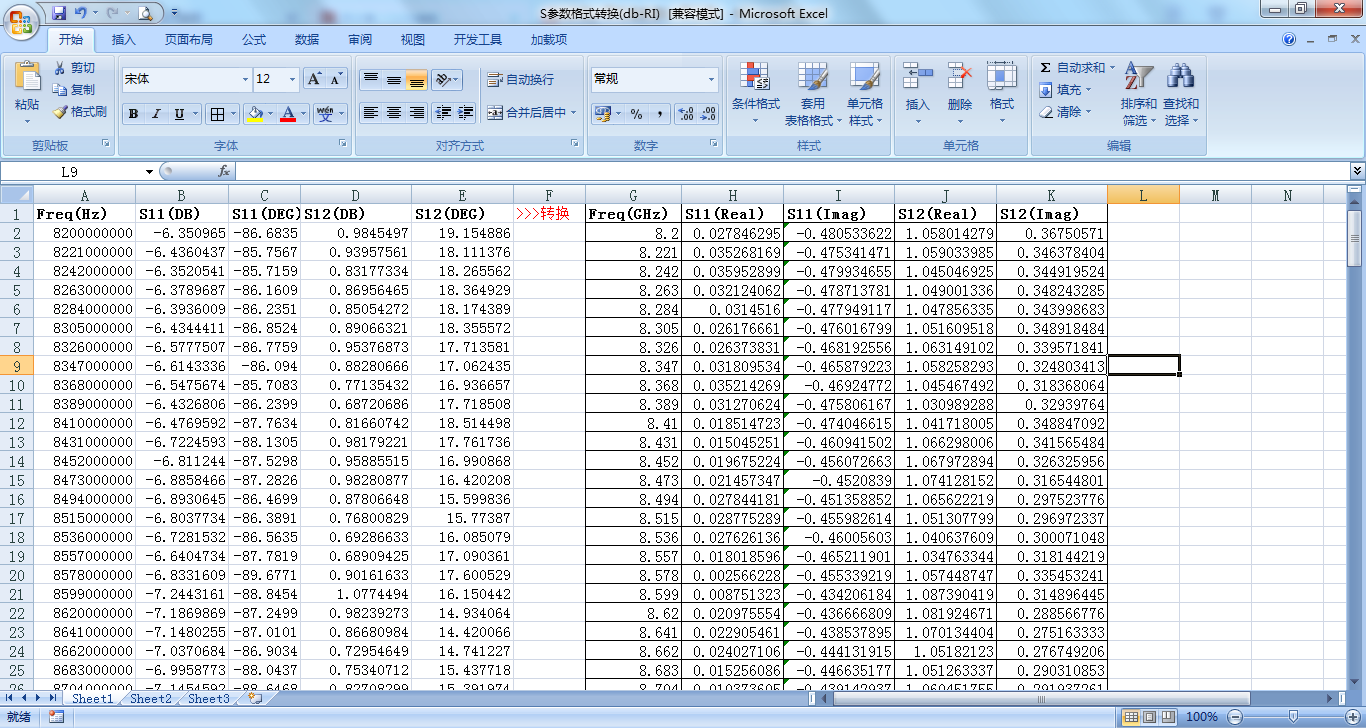The width and height of the screenshot is (1366, 728).
Task: Click the insert new worksheet tab icon
Action: pos(256,699)
